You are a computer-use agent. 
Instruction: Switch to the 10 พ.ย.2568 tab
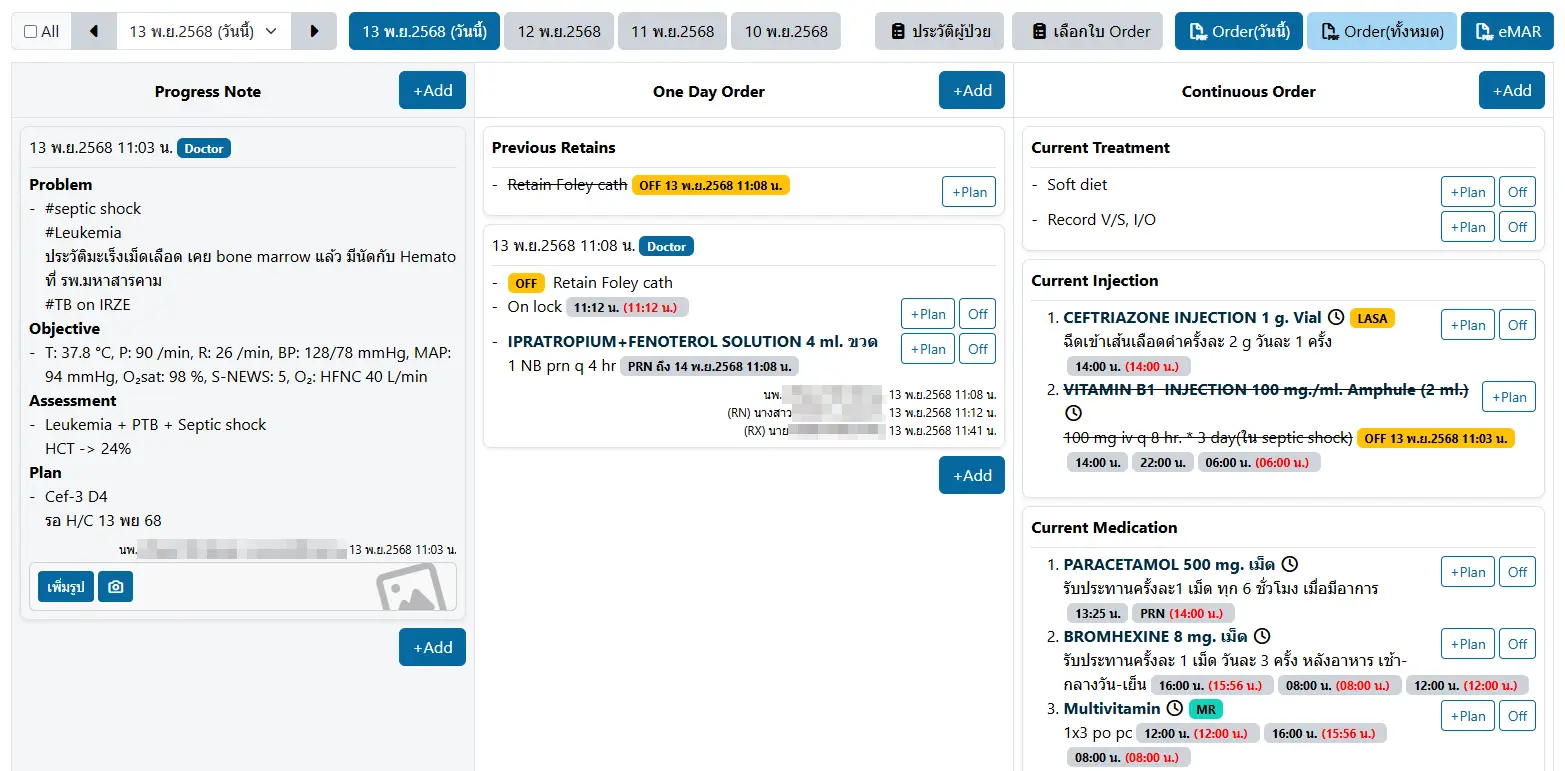pos(786,31)
